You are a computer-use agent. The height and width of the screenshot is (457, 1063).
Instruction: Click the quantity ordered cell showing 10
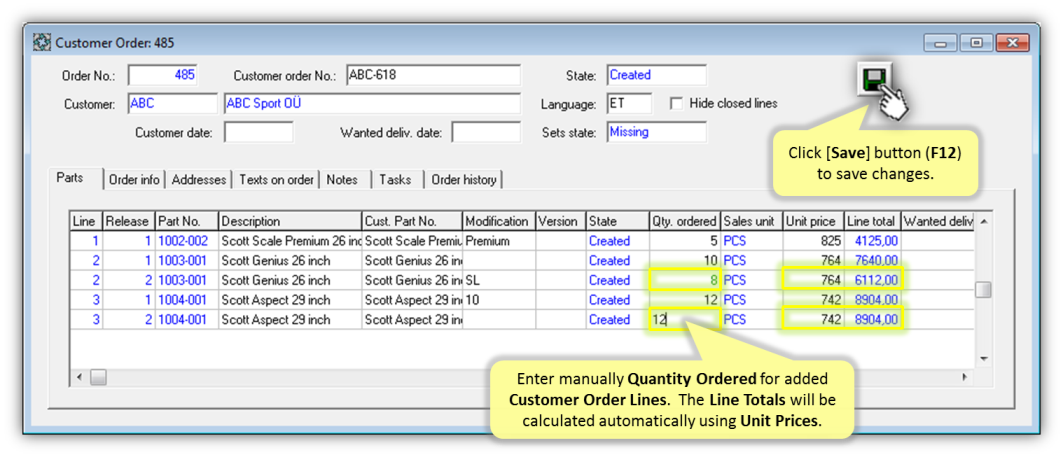685,260
